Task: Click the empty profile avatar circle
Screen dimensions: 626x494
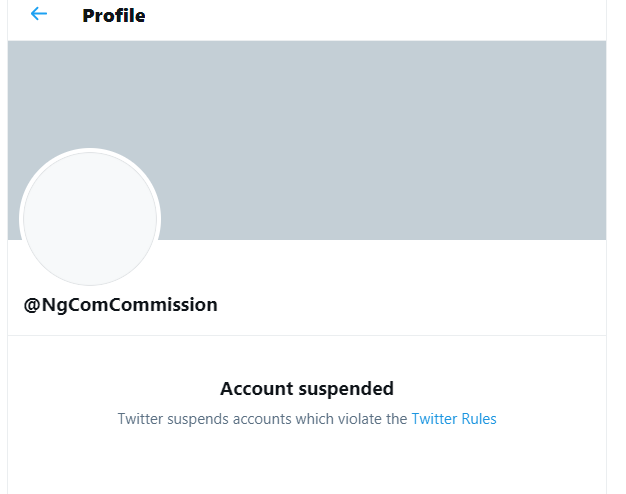Action: tap(90, 218)
